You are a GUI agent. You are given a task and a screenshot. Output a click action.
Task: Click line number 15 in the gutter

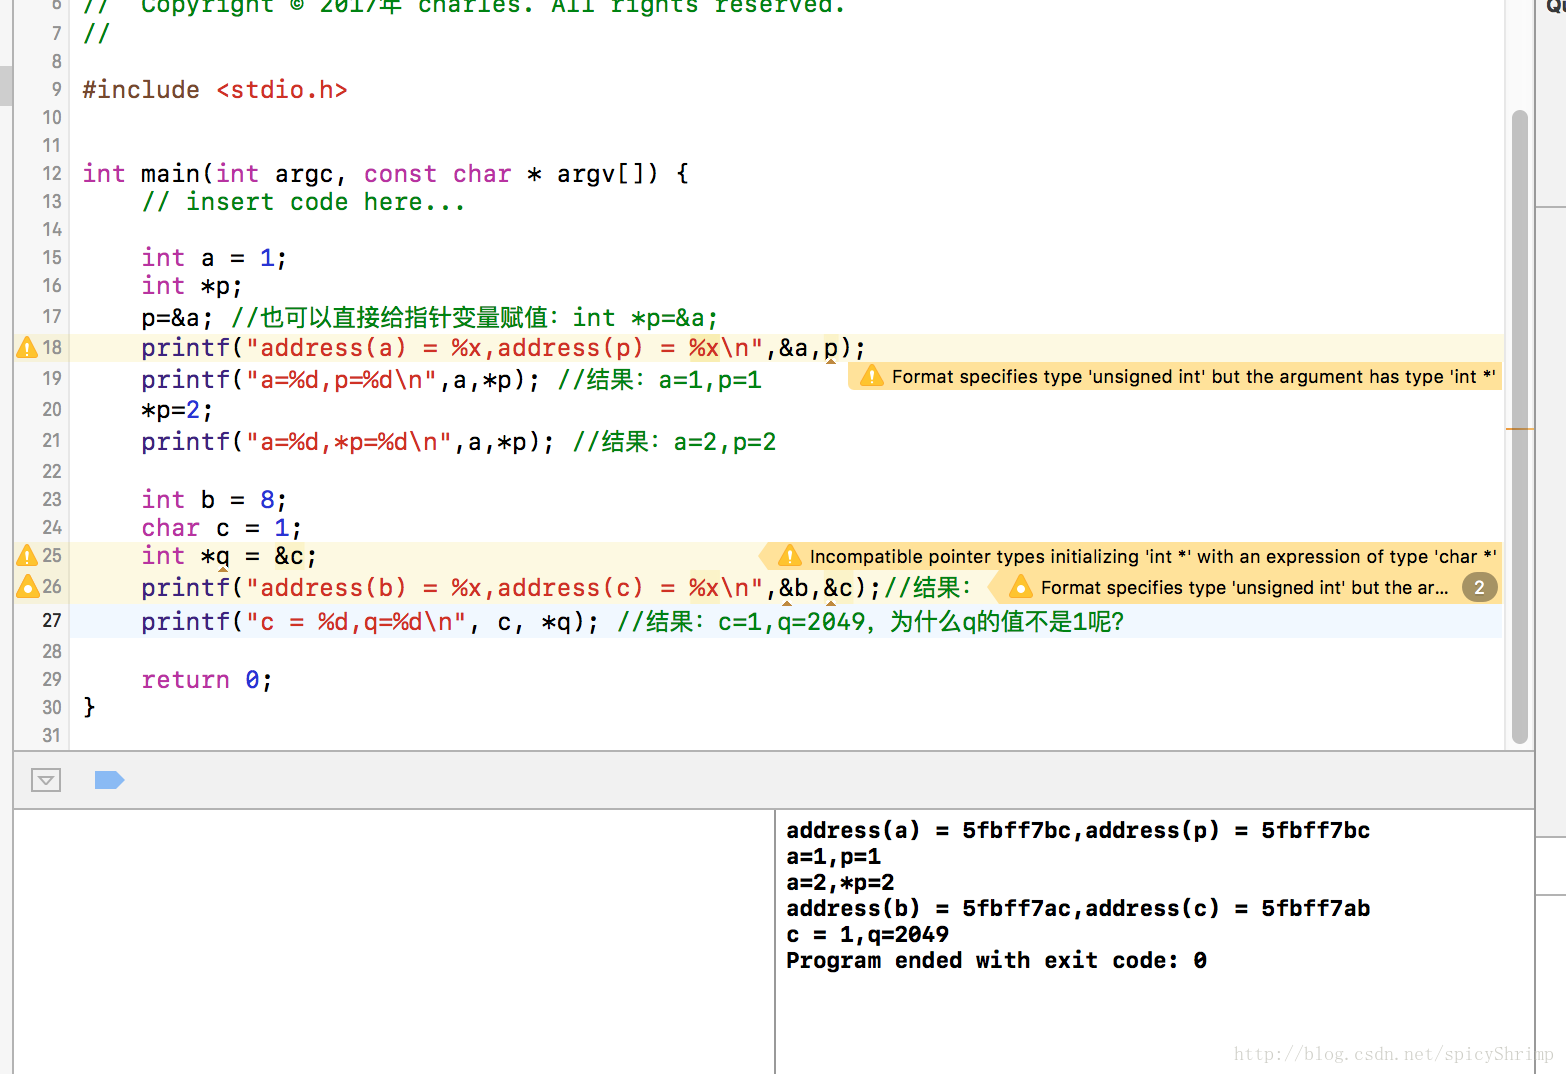52,258
